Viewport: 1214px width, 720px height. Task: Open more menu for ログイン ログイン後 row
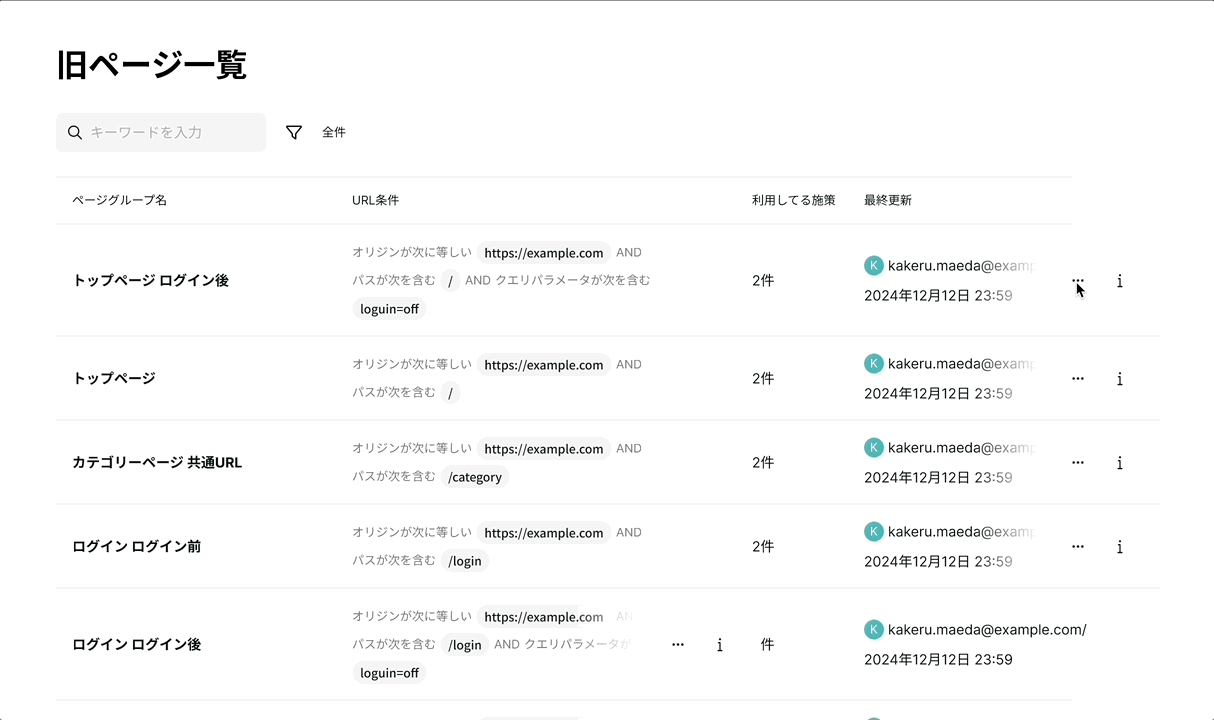coord(678,645)
